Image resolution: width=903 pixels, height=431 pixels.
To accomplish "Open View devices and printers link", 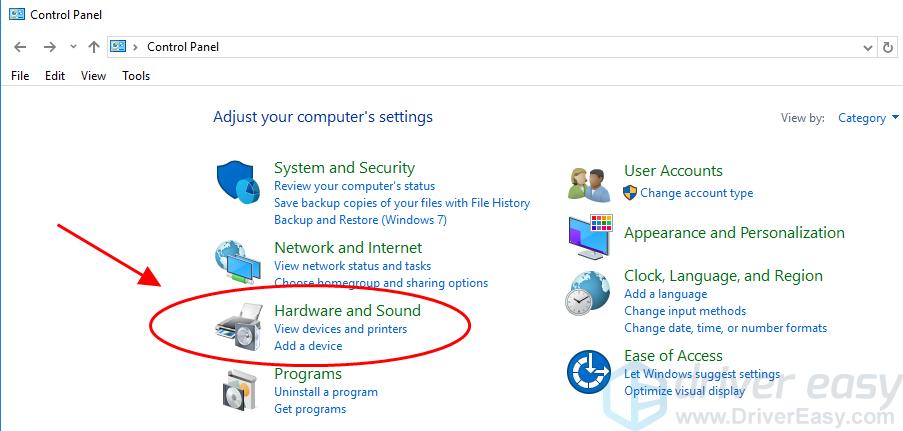I will (x=340, y=329).
